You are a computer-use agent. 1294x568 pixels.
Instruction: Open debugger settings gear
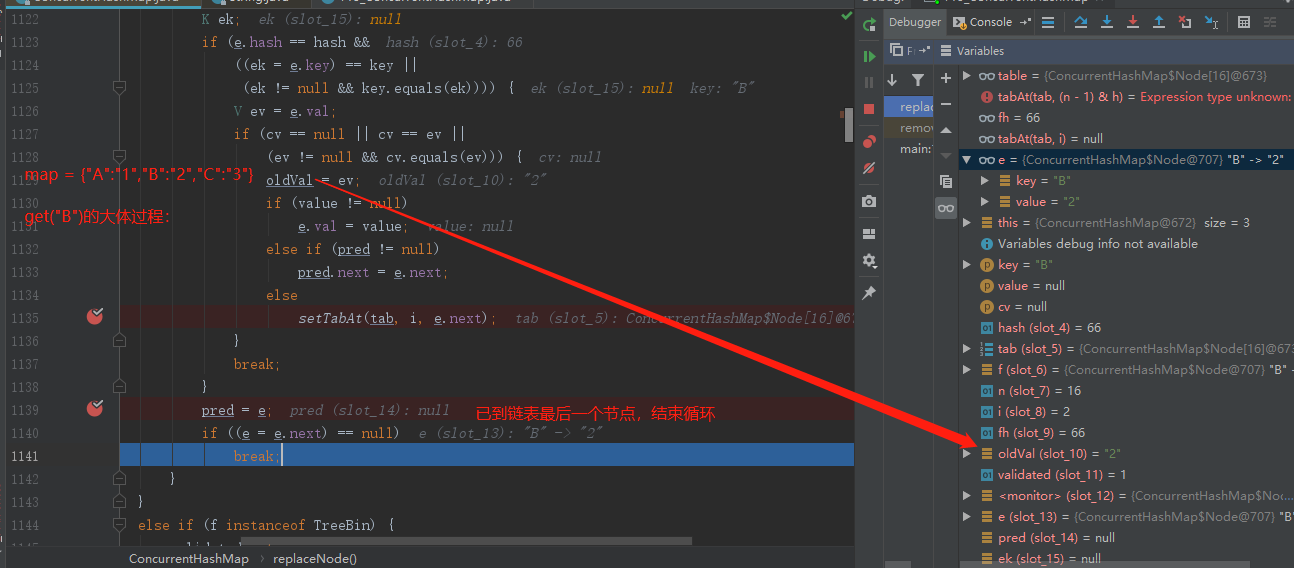[x=869, y=260]
